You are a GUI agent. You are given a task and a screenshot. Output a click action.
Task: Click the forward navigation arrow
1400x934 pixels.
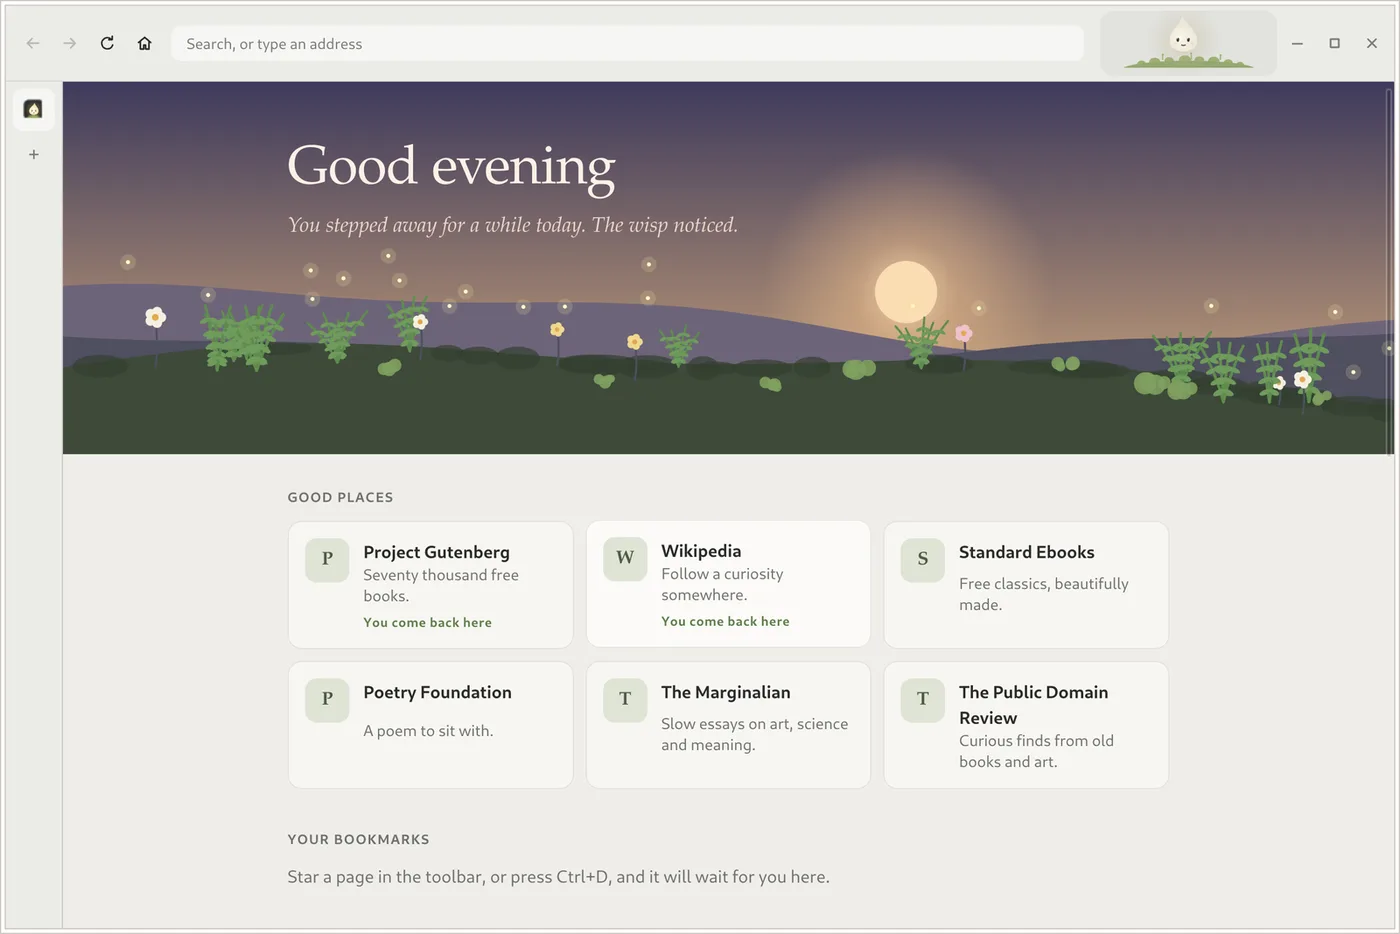70,43
